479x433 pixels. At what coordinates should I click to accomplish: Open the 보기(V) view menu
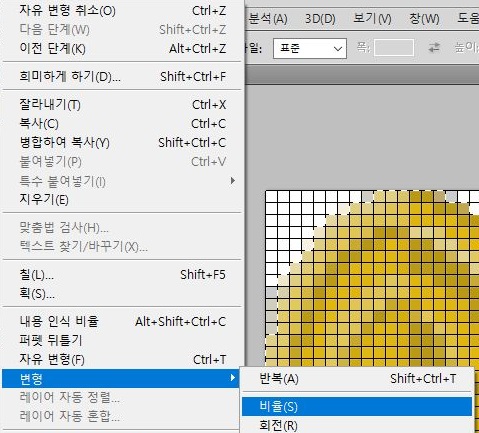click(x=372, y=18)
